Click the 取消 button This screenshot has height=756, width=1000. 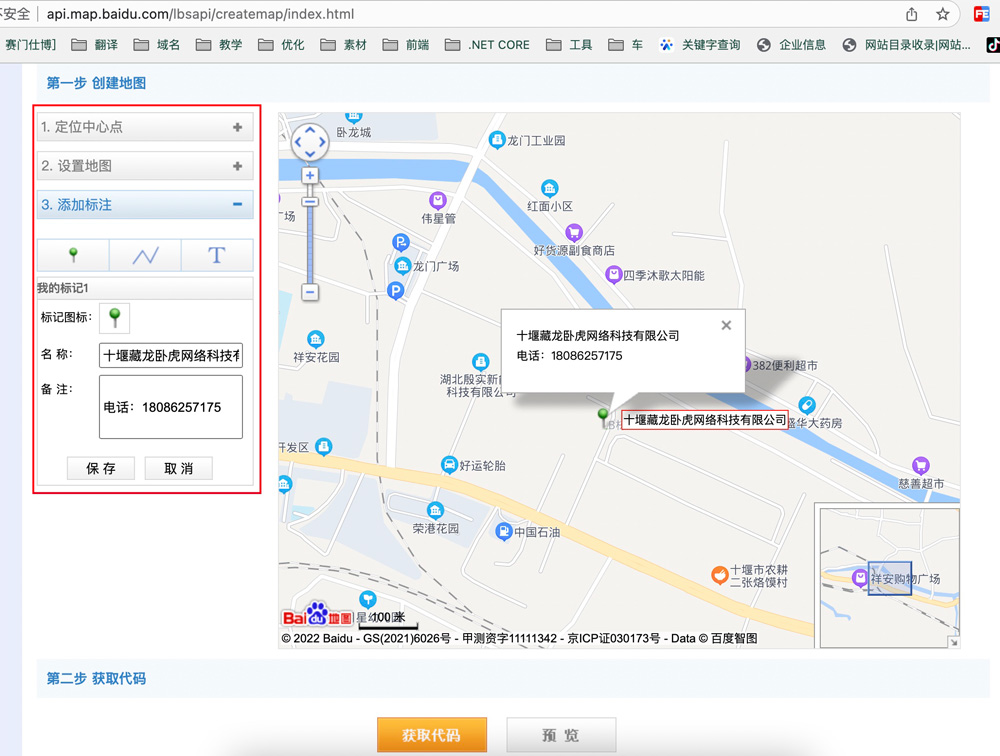(179, 468)
